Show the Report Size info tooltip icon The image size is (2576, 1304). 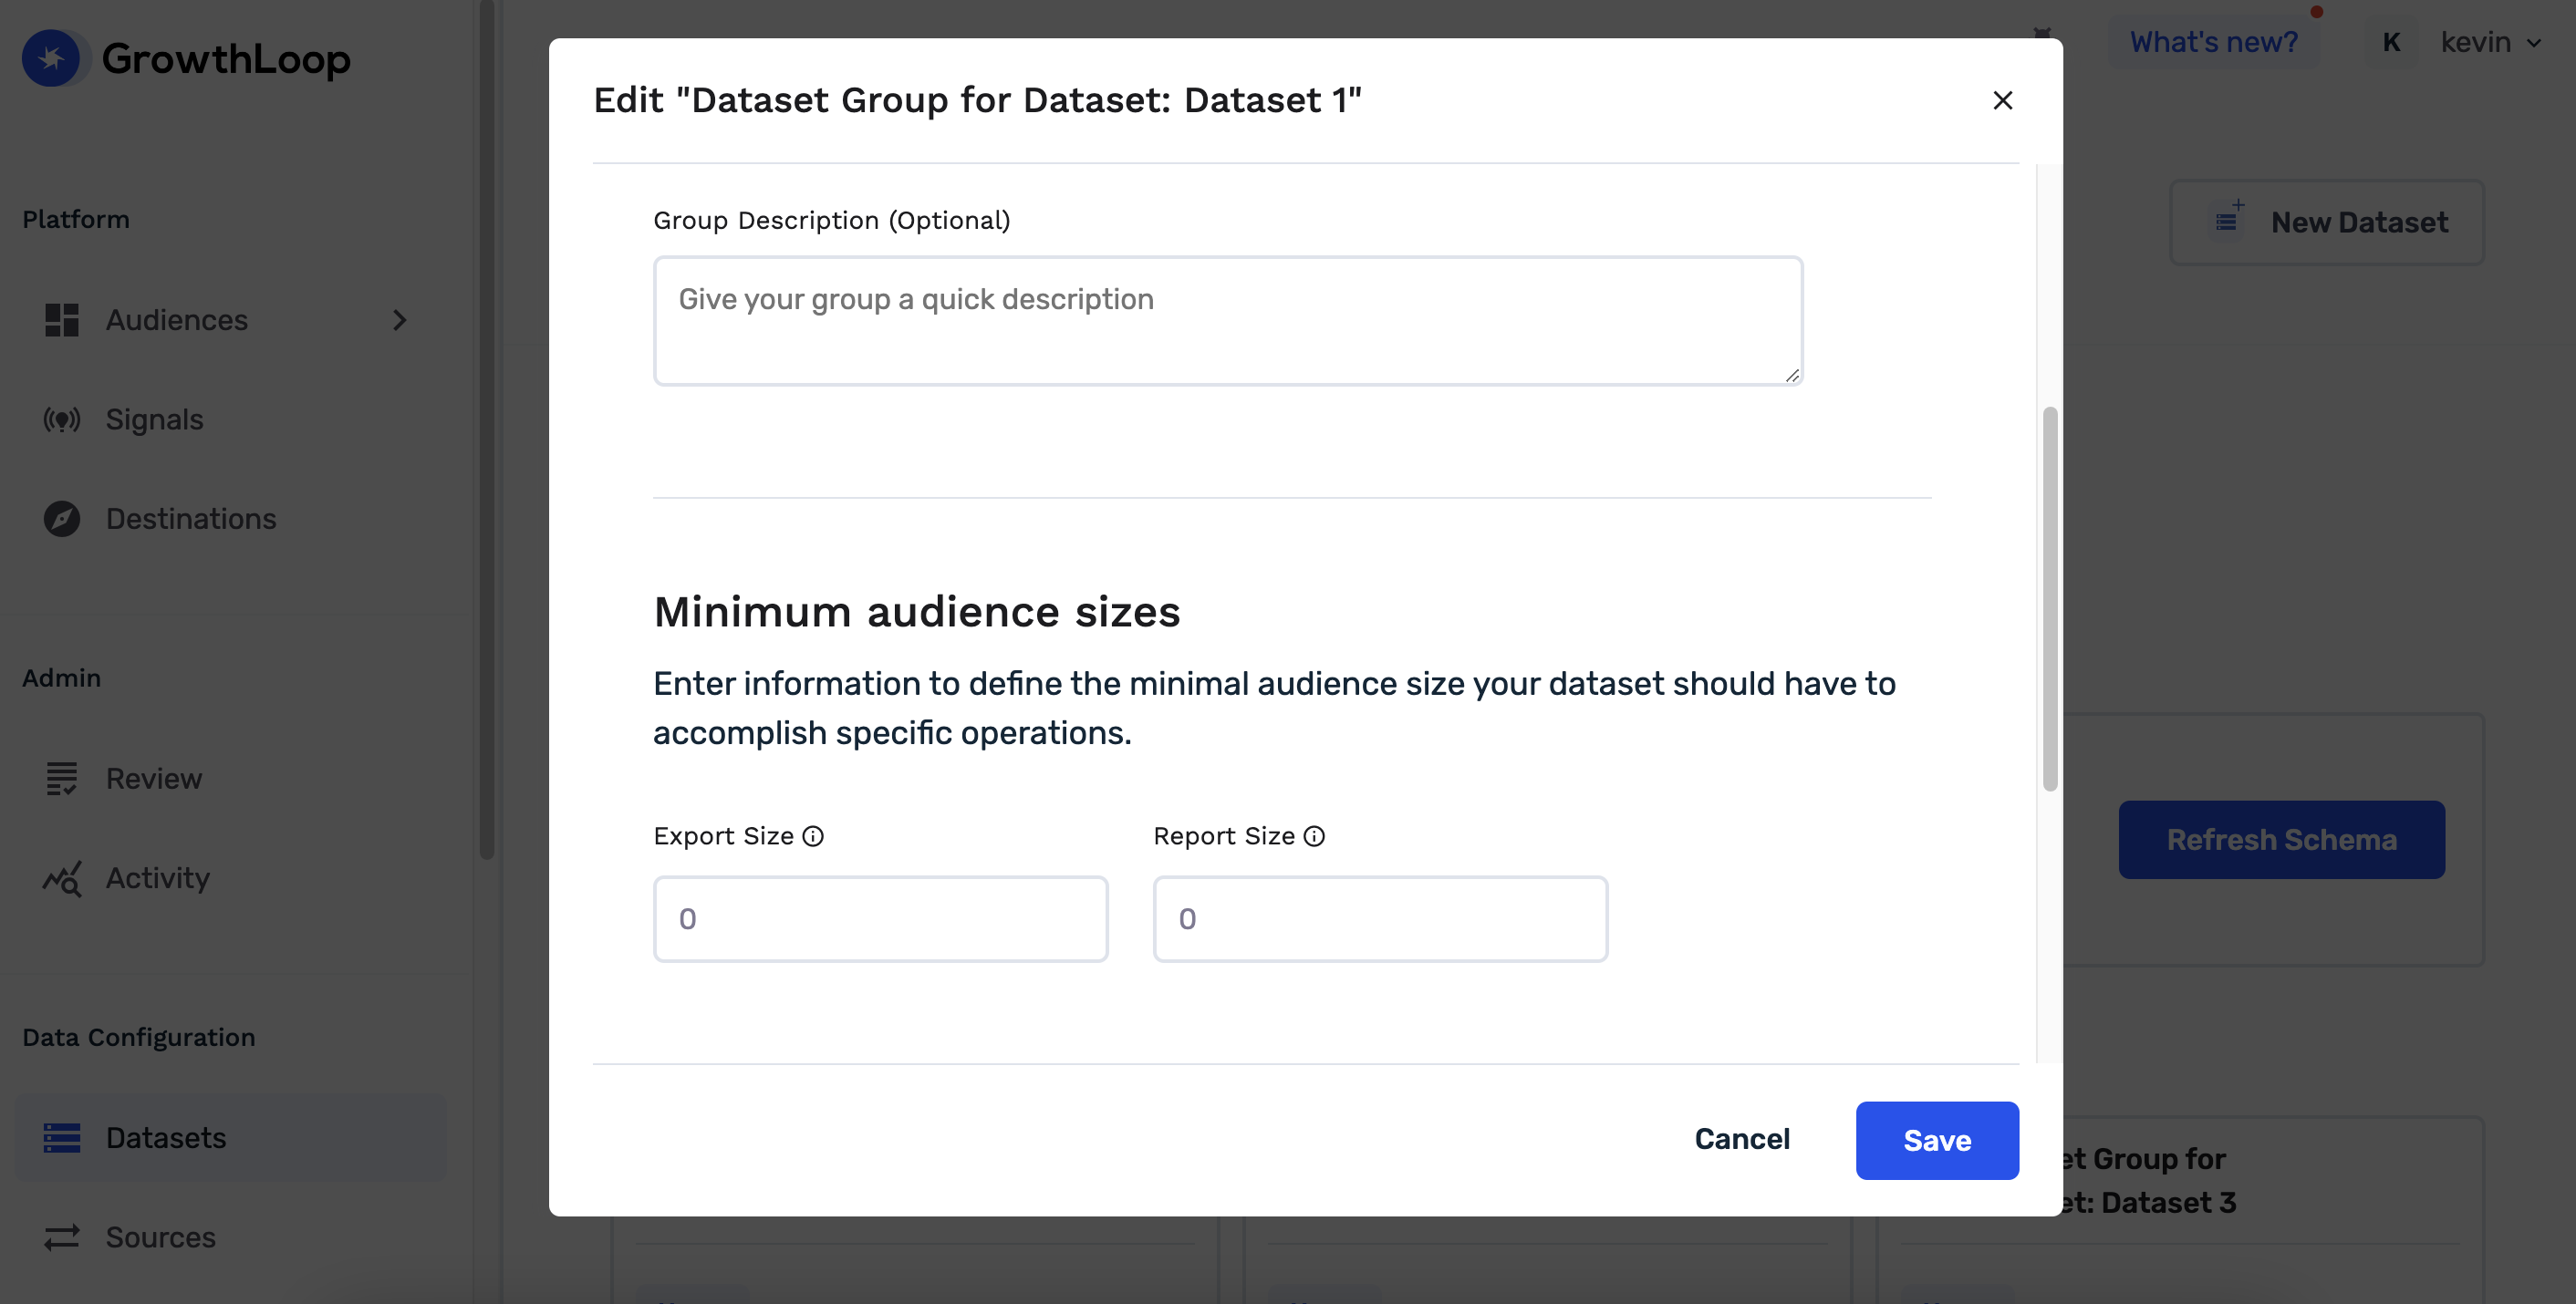click(1314, 836)
